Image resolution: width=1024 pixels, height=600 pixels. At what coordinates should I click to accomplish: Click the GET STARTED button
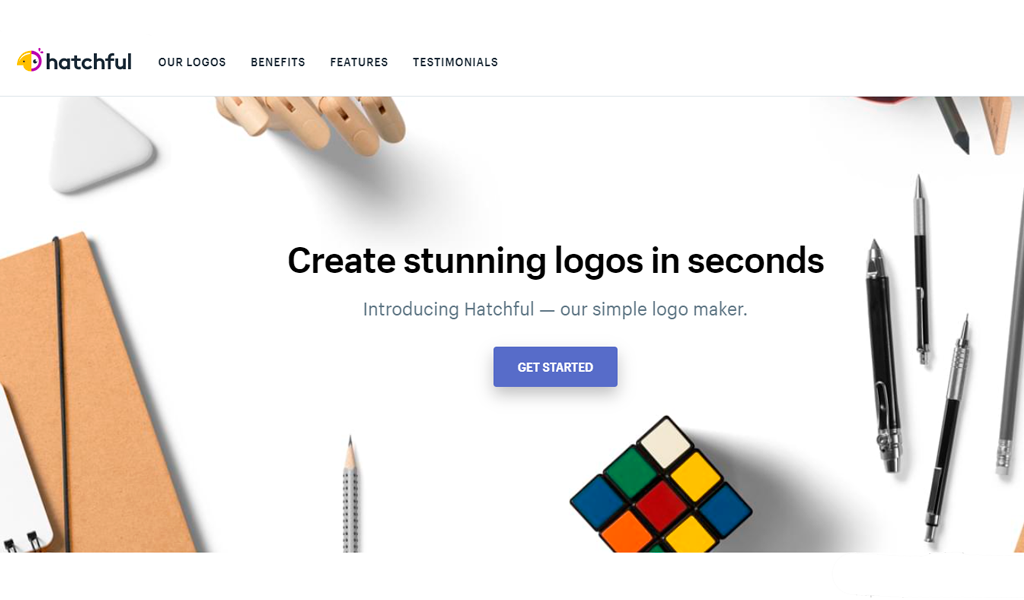point(555,367)
